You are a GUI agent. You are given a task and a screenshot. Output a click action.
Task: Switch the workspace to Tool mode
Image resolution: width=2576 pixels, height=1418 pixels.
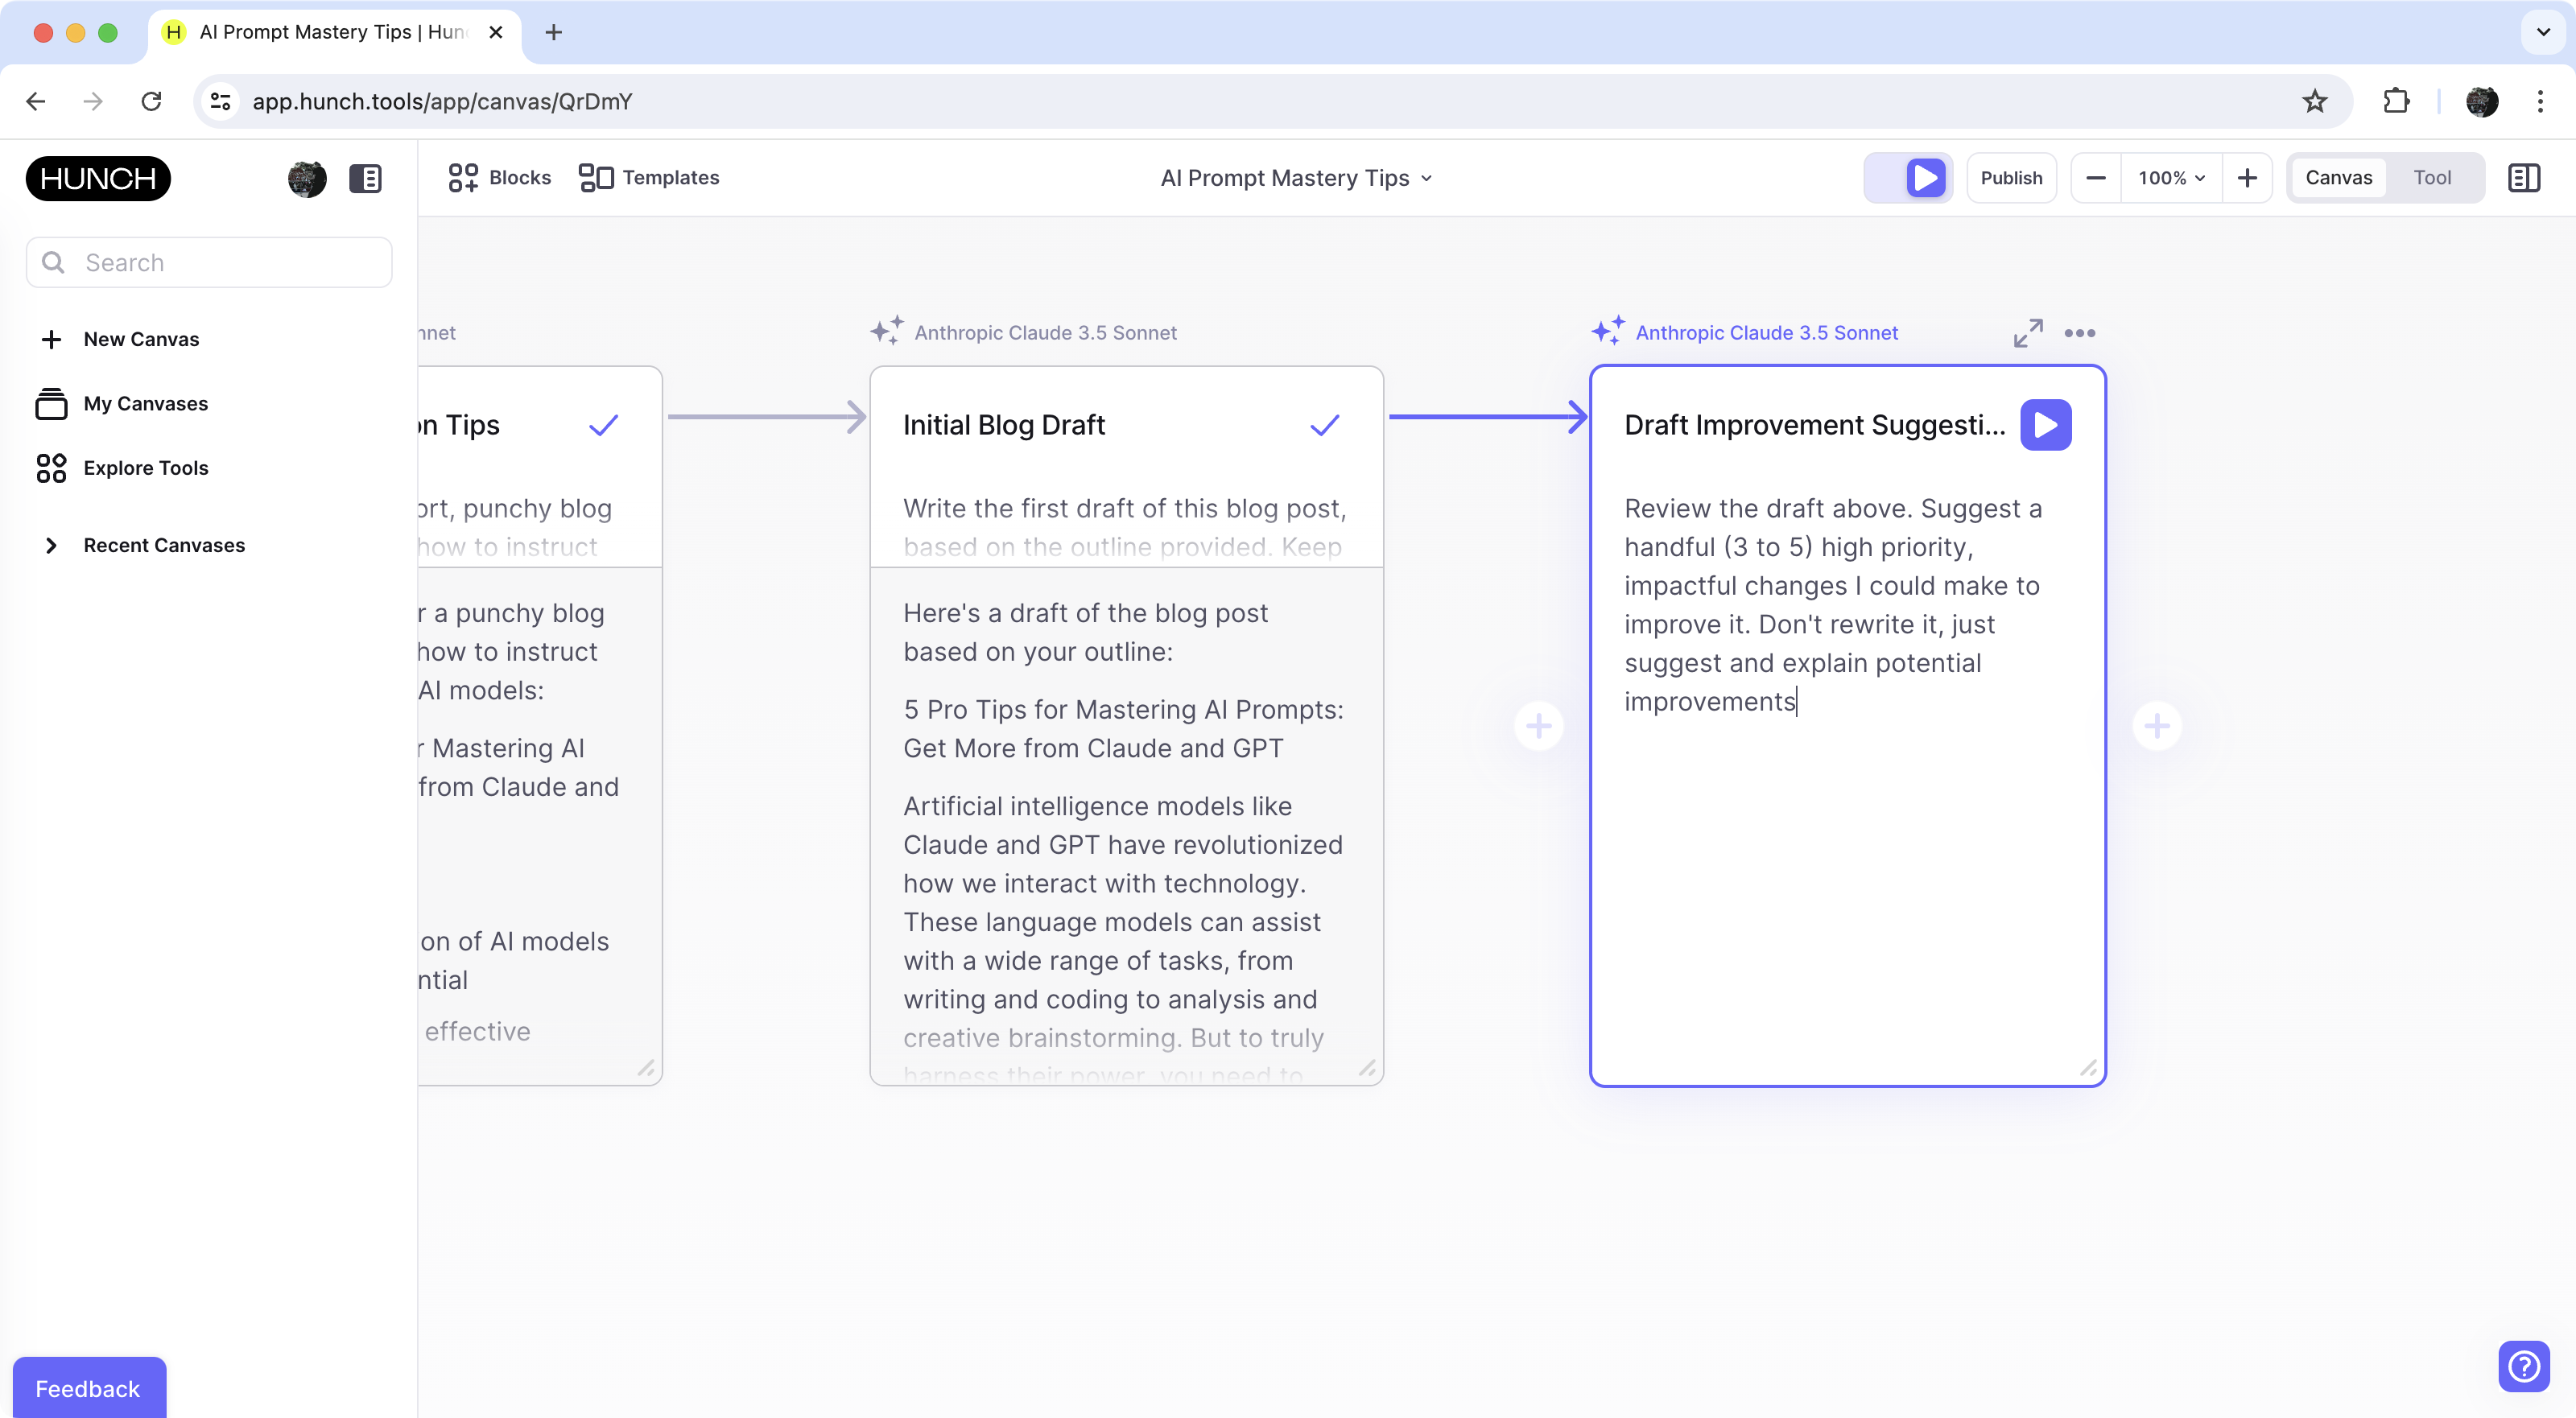[x=2433, y=177]
